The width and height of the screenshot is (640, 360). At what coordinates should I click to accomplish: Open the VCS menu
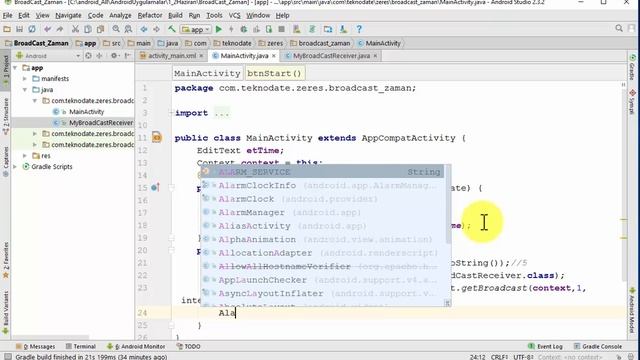[x=234, y=16]
